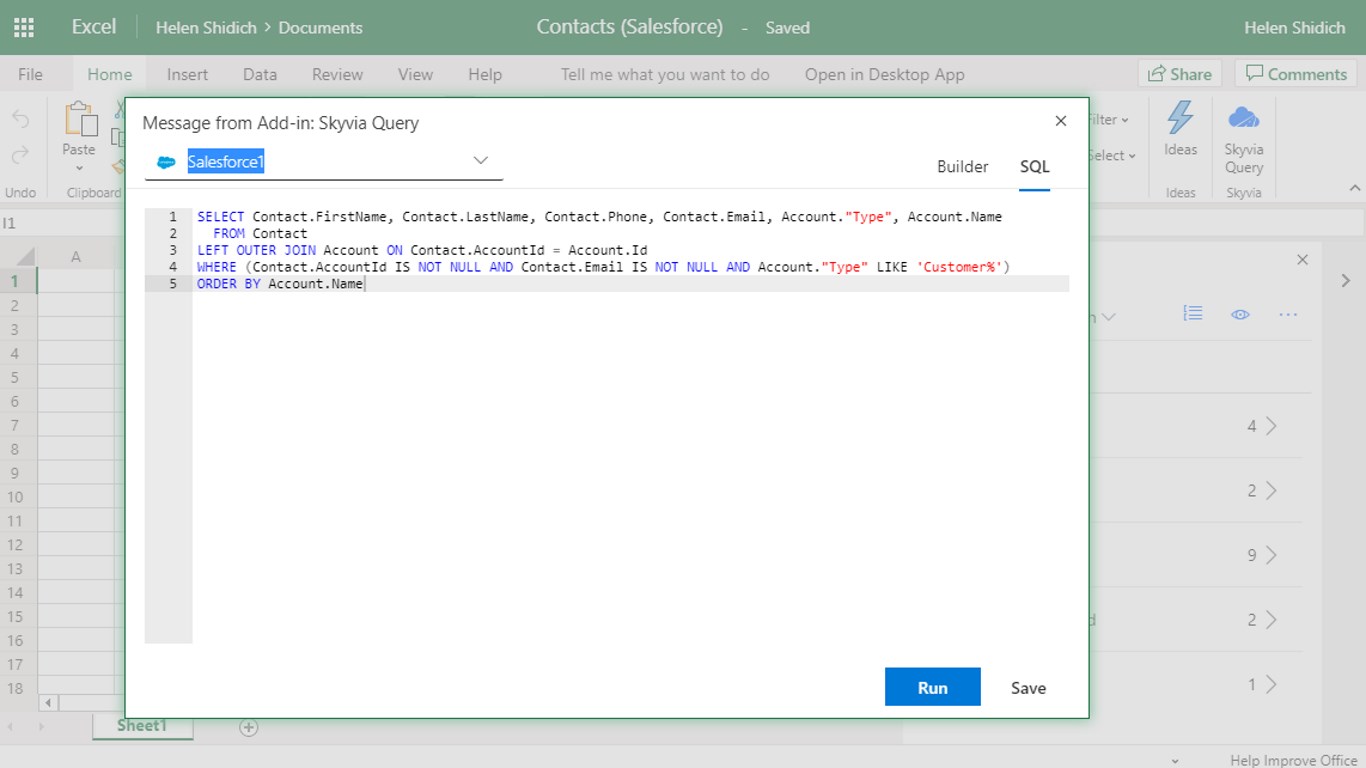
Task: Toggle the eye visibility icon in side pane
Action: click(x=1240, y=314)
